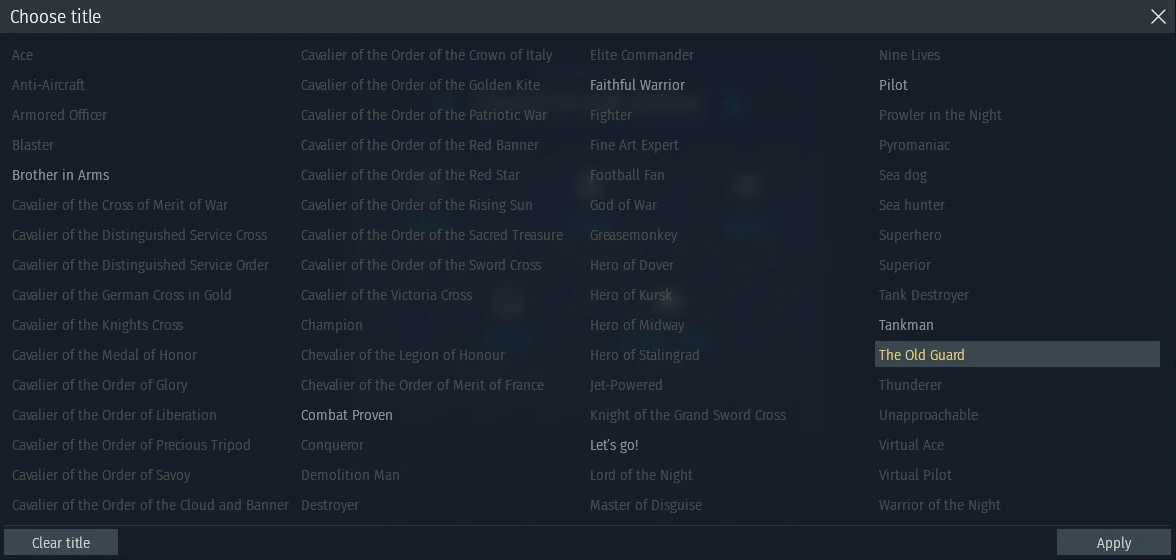The width and height of the screenshot is (1176, 560).
Task: Choose the 'Faithful Warrior' title
Action: (x=637, y=85)
